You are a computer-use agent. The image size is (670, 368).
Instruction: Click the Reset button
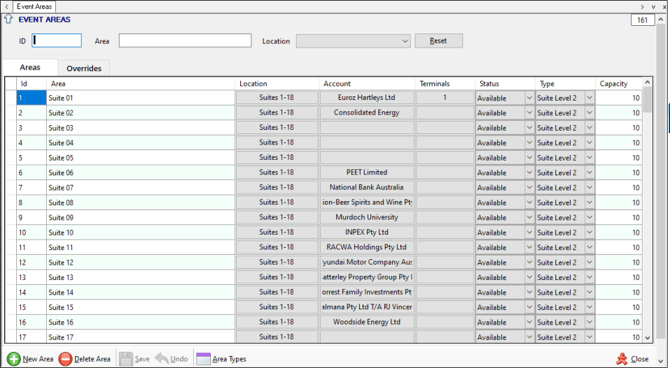438,41
